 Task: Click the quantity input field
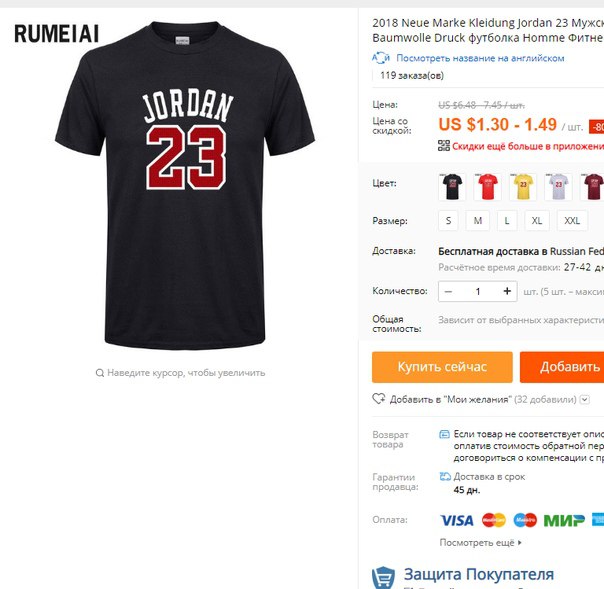[x=478, y=292]
